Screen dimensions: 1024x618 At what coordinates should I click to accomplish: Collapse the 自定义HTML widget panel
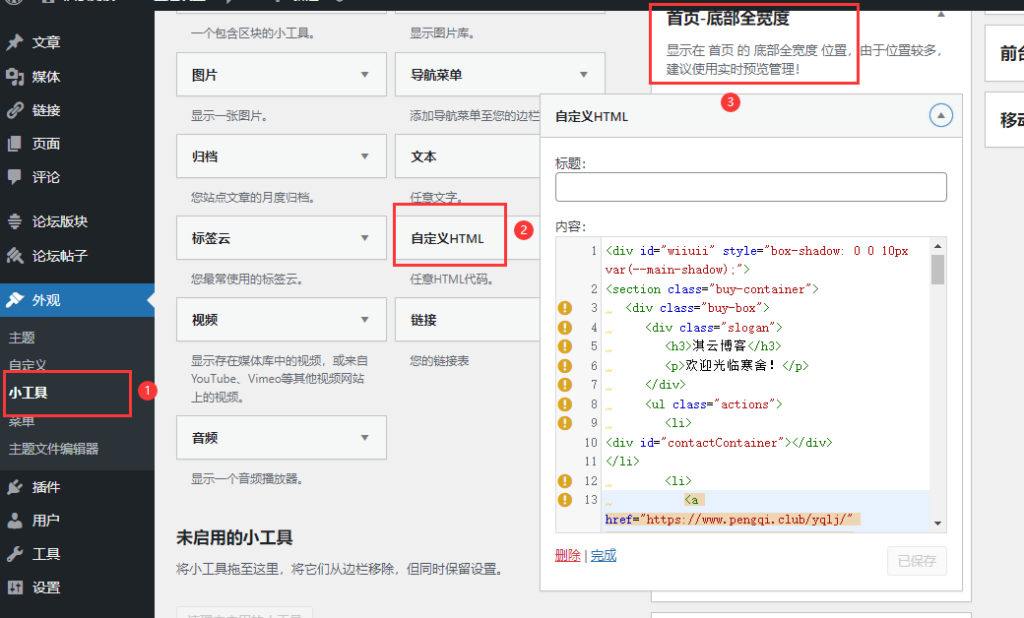[x=940, y=115]
